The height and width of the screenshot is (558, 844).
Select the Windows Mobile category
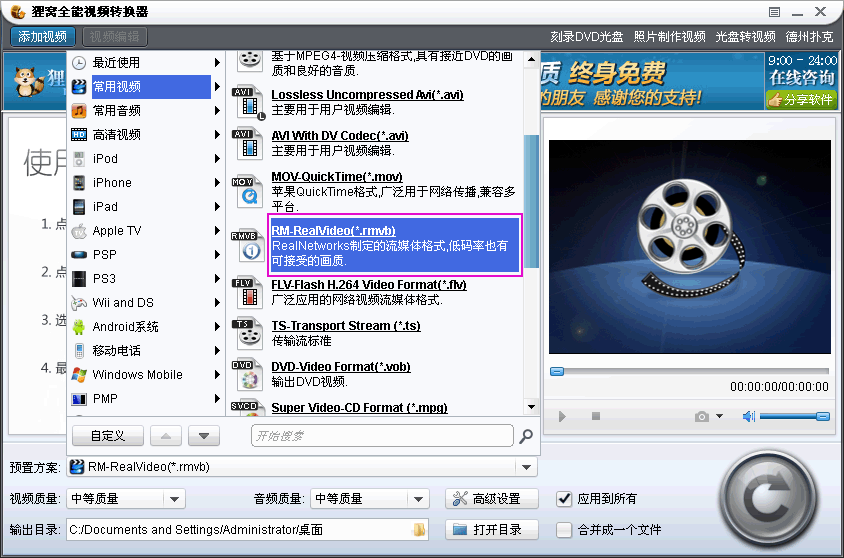(x=146, y=375)
